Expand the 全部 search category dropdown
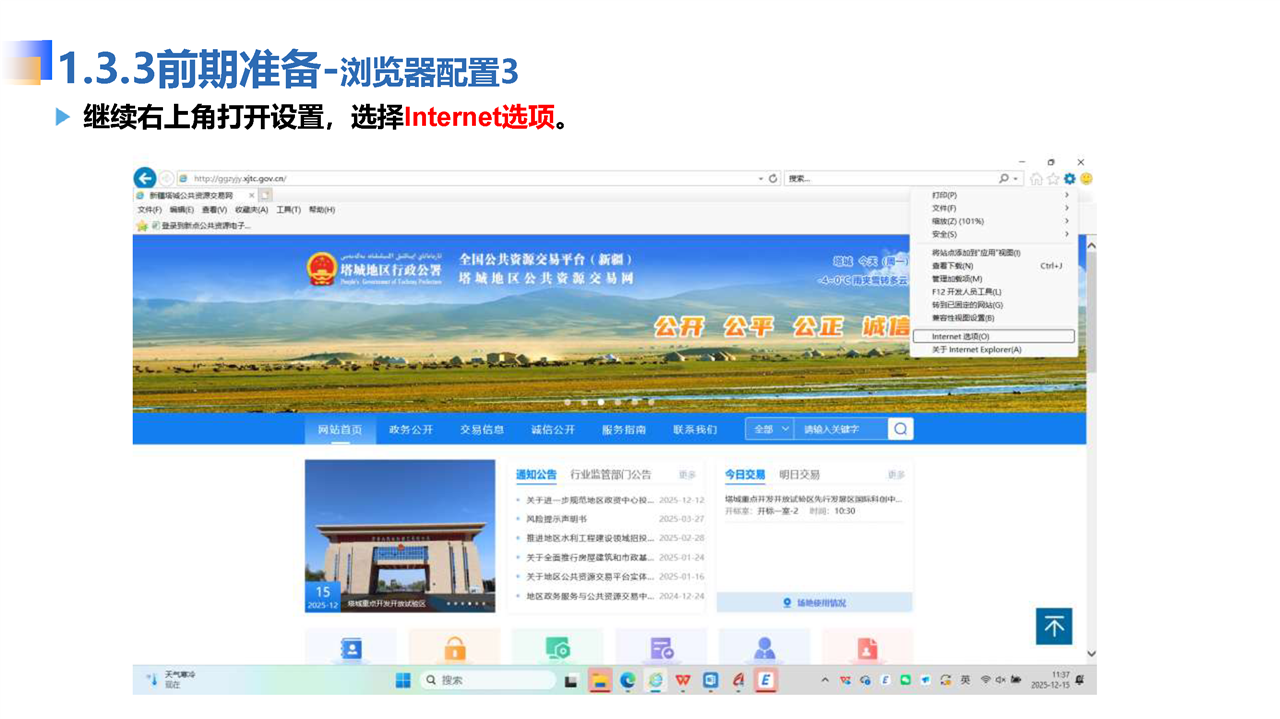This screenshot has width=1280, height=719. coord(771,429)
